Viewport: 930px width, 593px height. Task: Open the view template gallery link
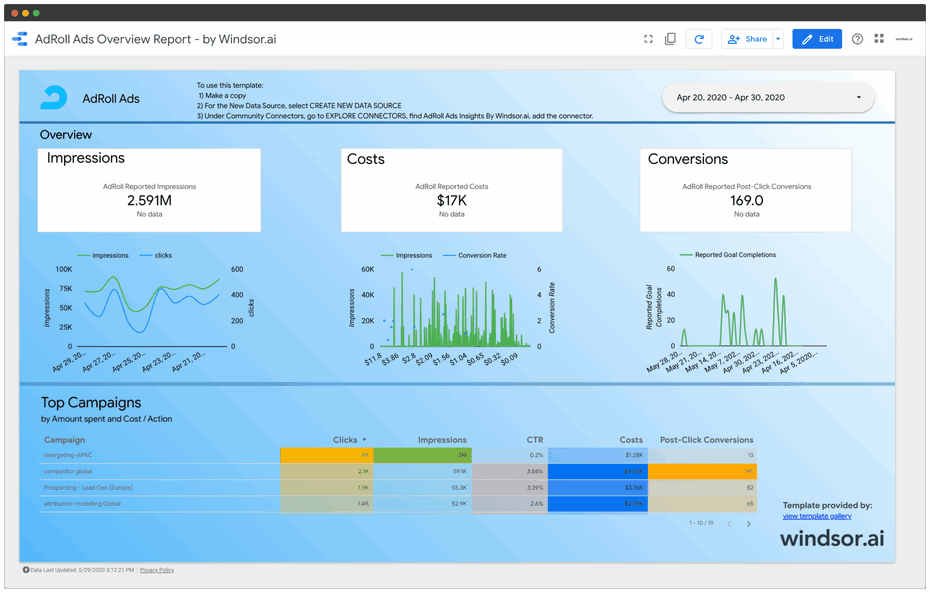(x=817, y=517)
